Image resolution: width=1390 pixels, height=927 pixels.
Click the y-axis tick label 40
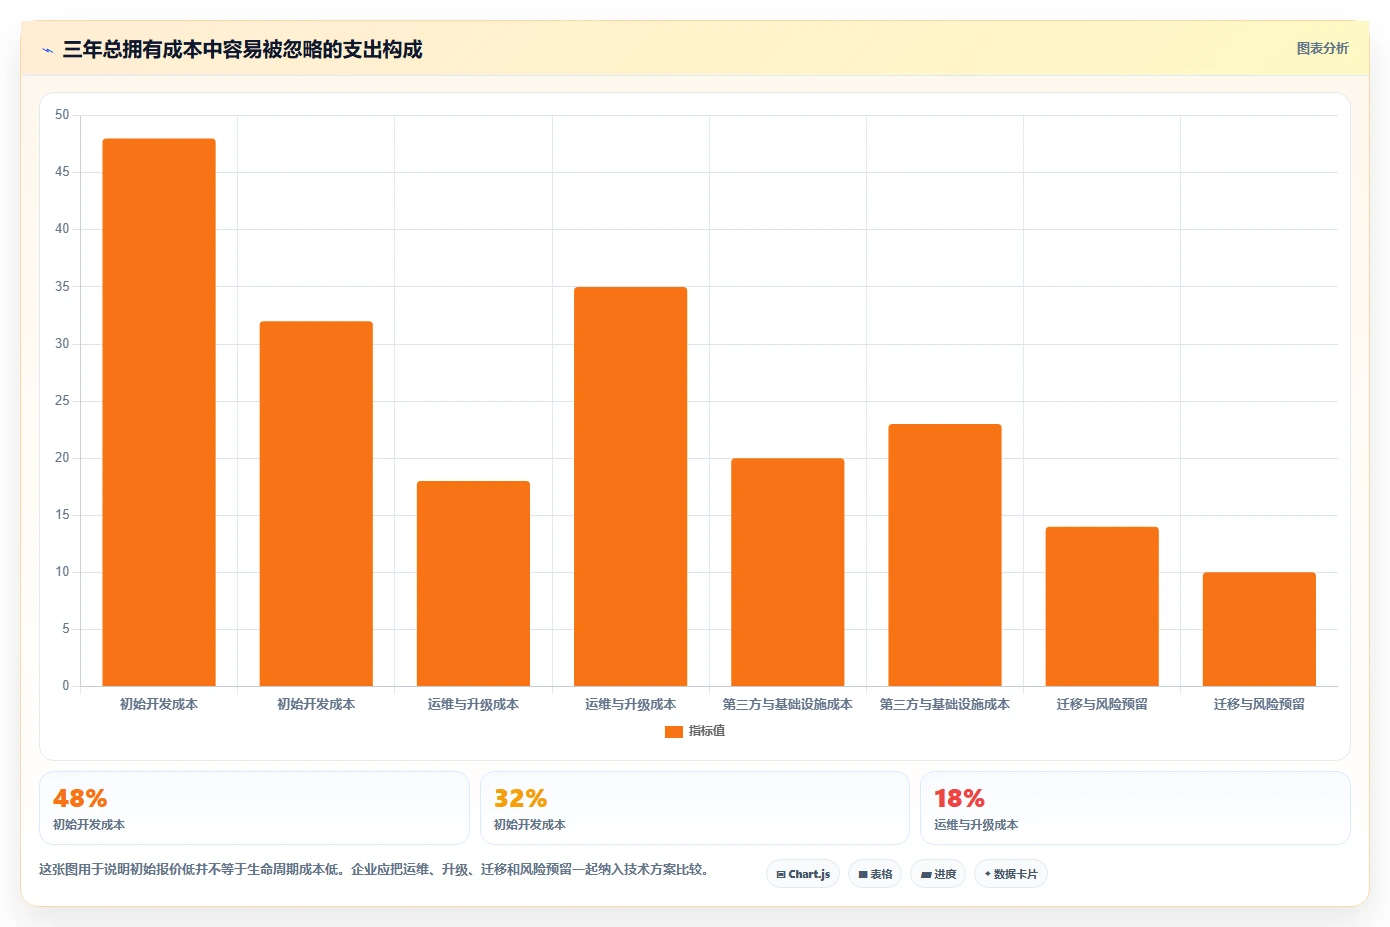point(62,229)
